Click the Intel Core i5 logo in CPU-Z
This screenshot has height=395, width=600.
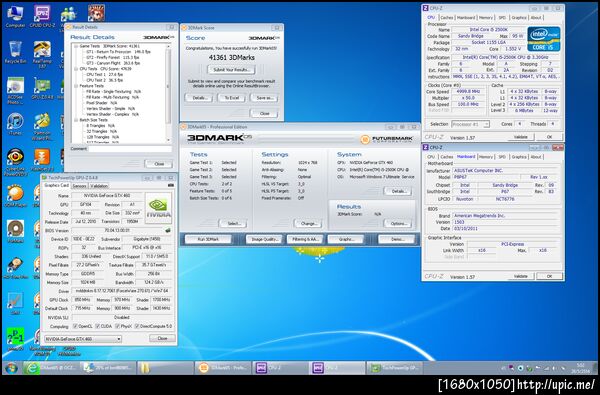(x=543, y=39)
